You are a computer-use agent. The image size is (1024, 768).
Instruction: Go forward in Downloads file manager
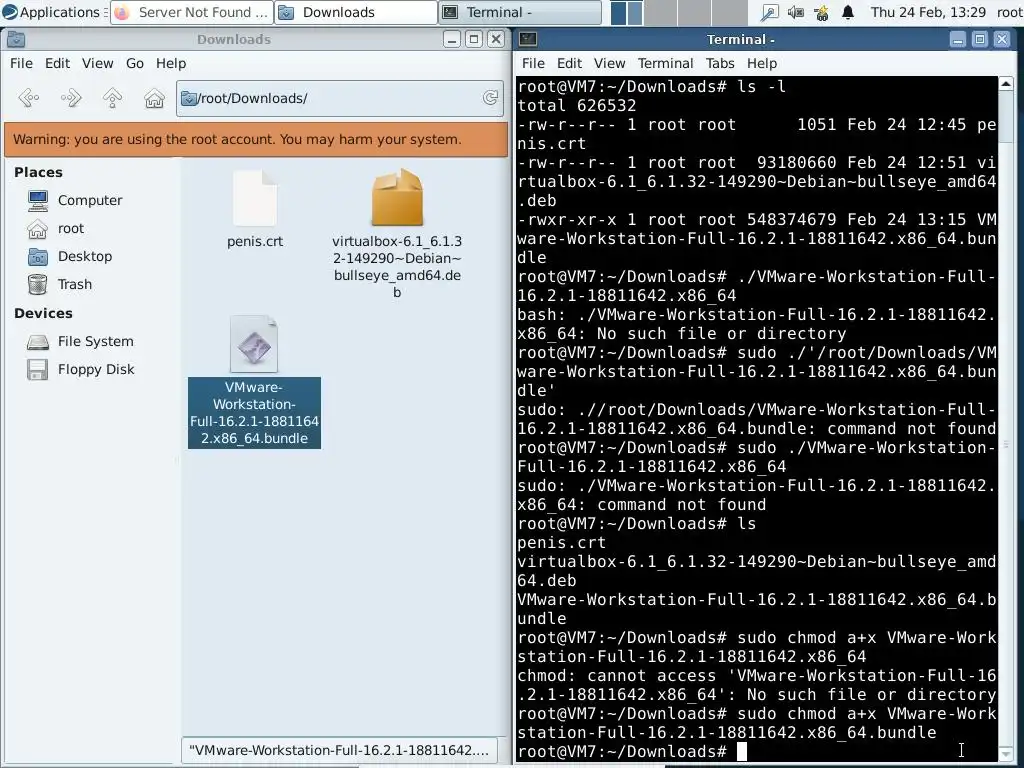coord(71,98)
